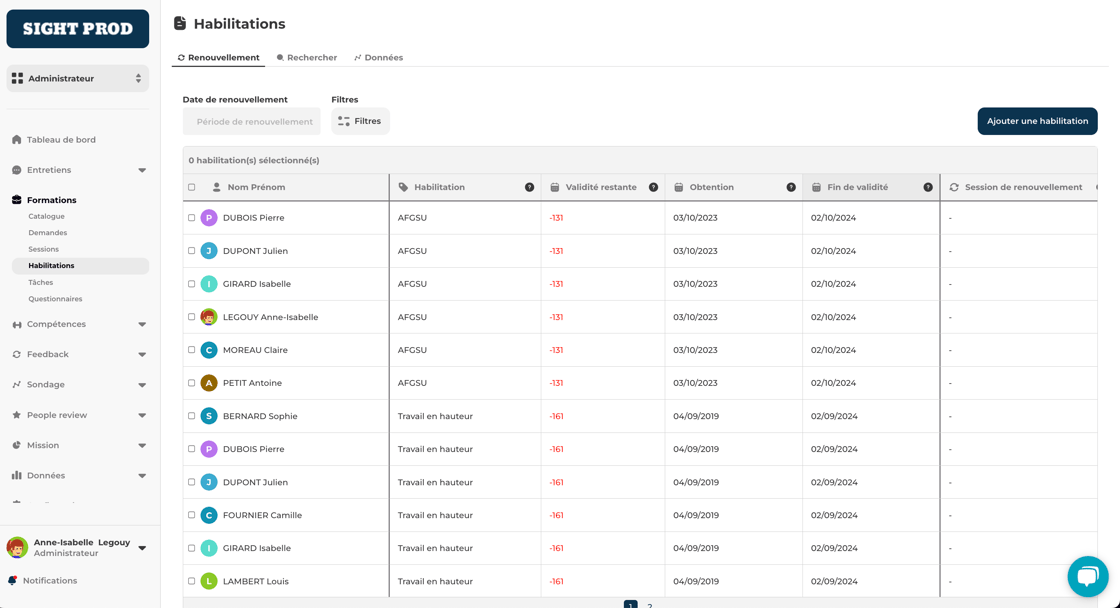Click help icon beside Fin de validité column

tap(928, 187)
